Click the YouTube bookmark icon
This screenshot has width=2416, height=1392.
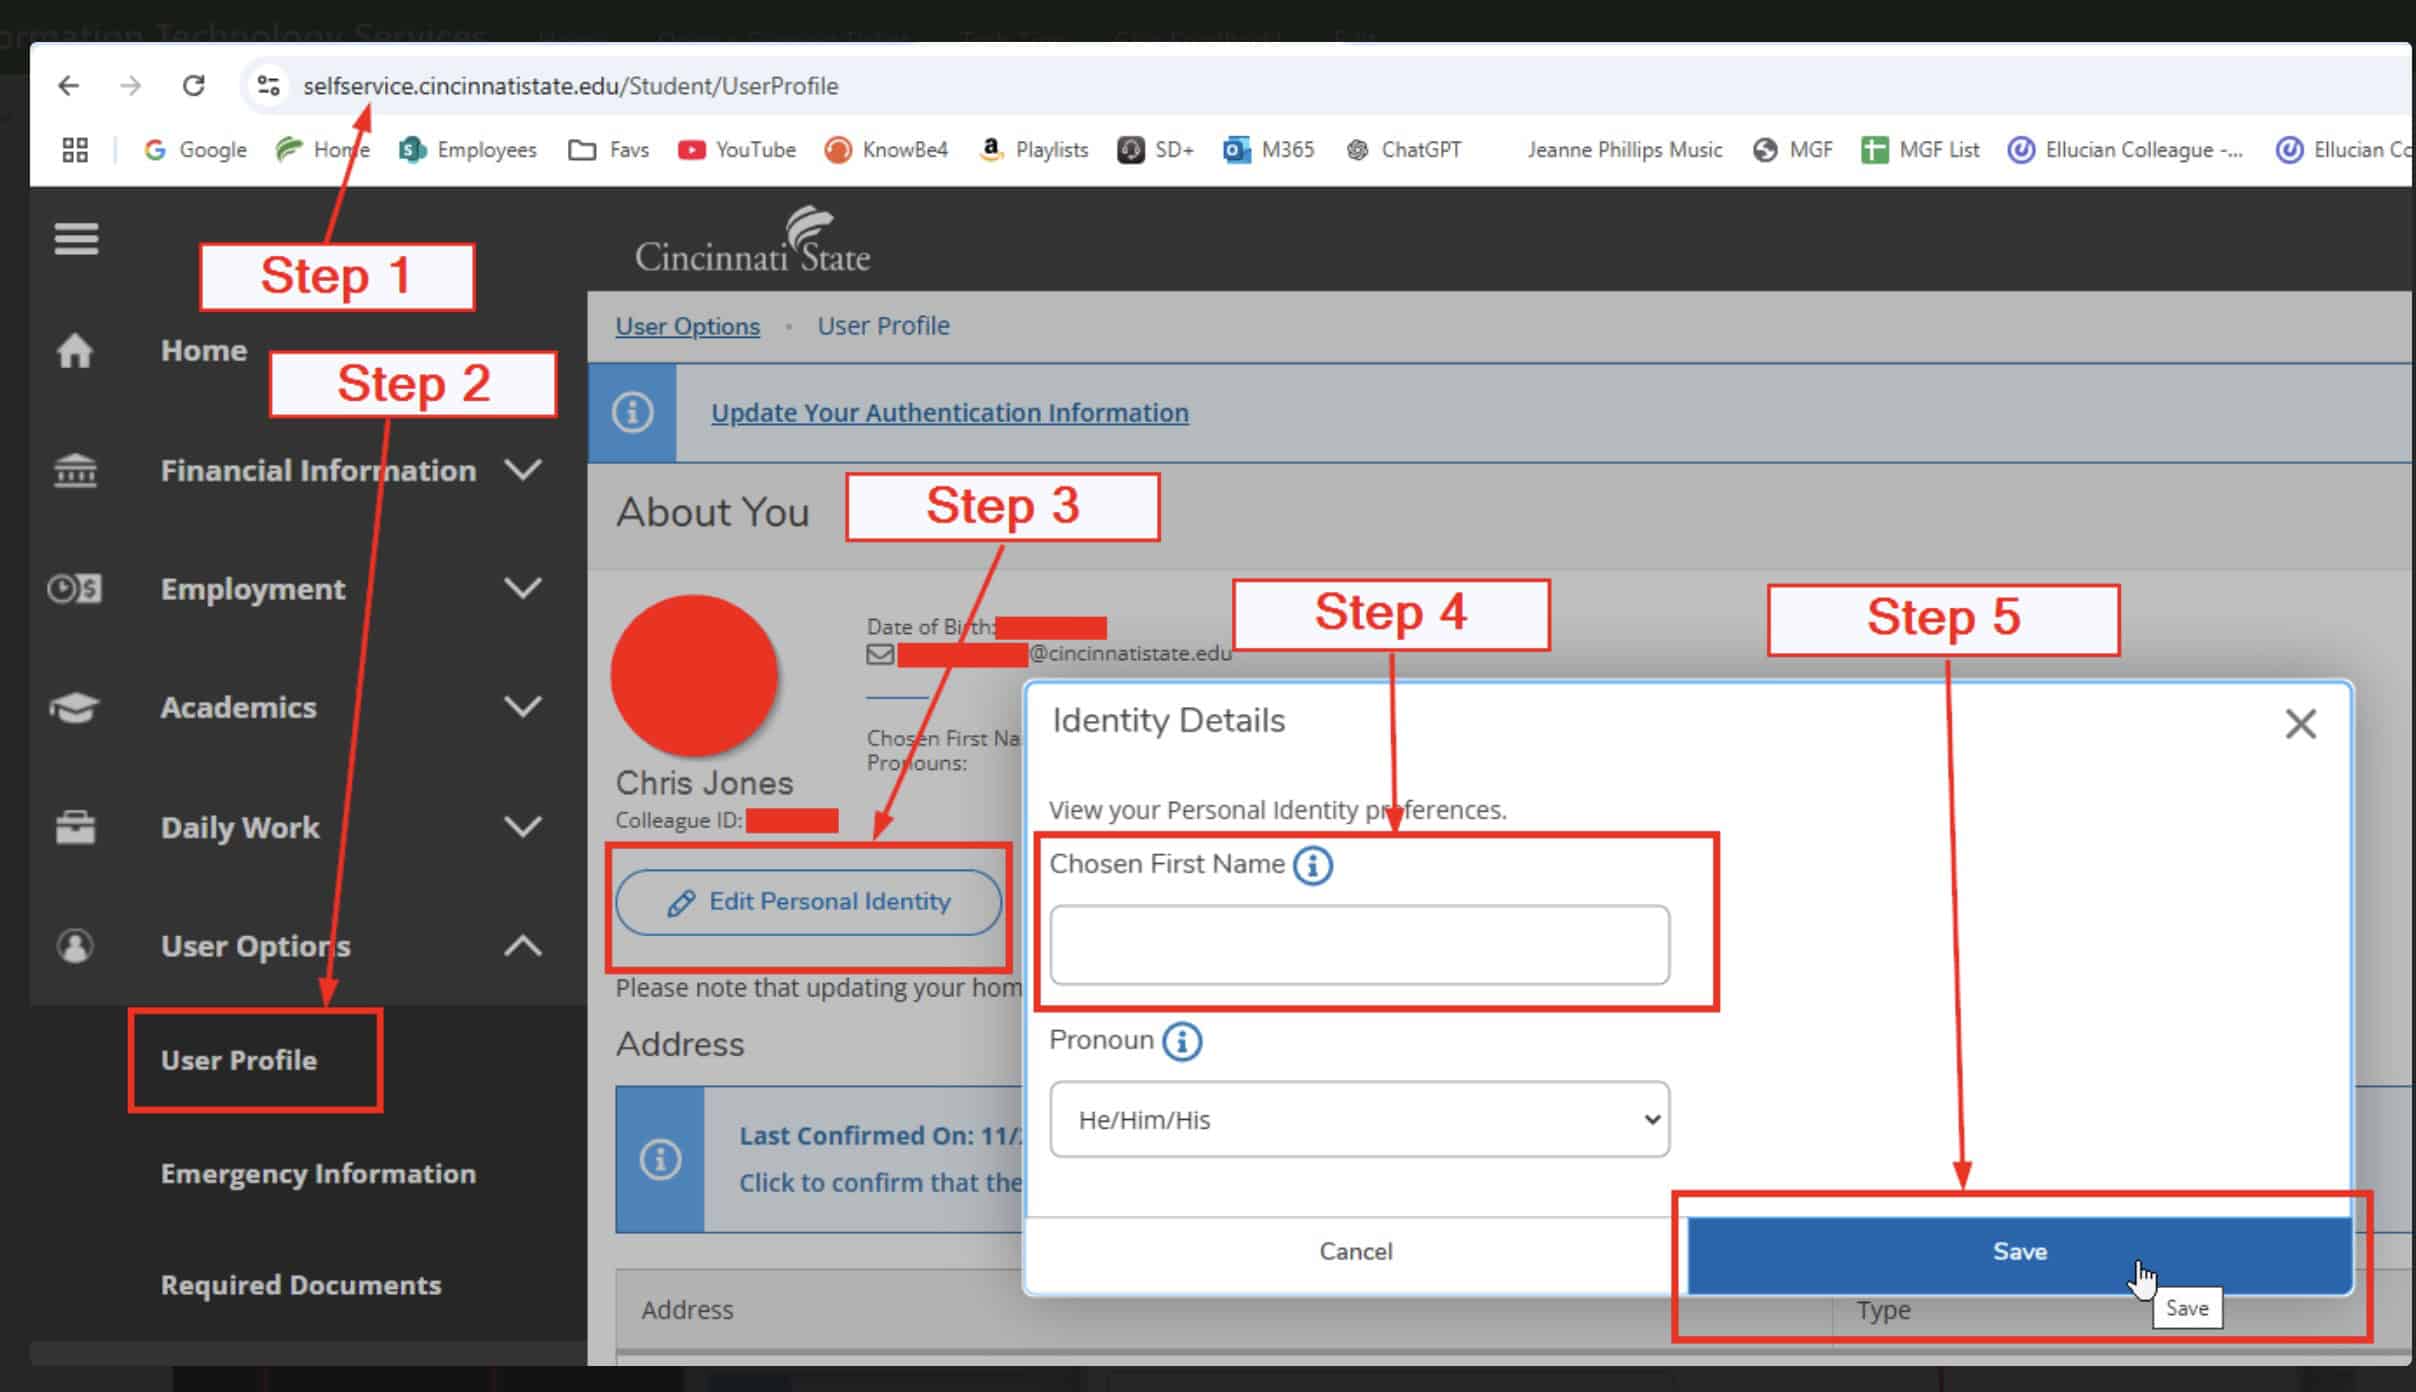coord(691,150)
